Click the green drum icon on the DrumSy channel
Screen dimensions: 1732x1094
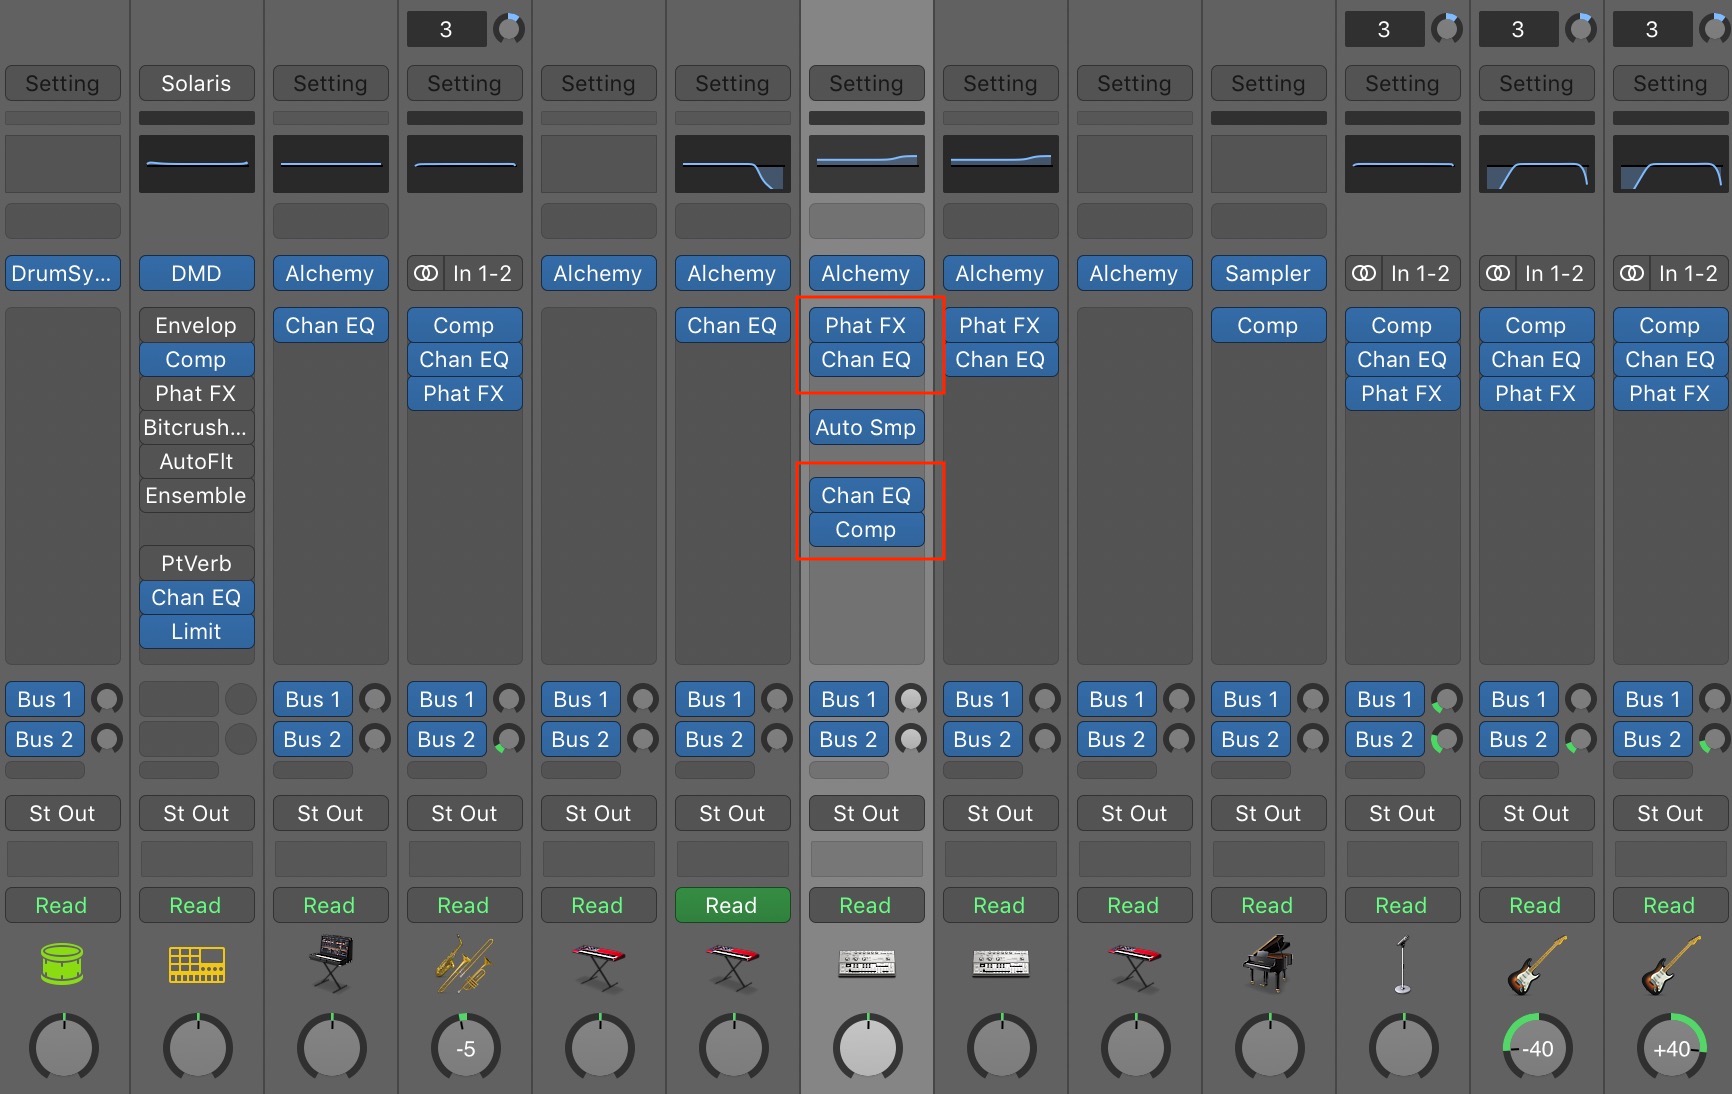click(62, 963)
